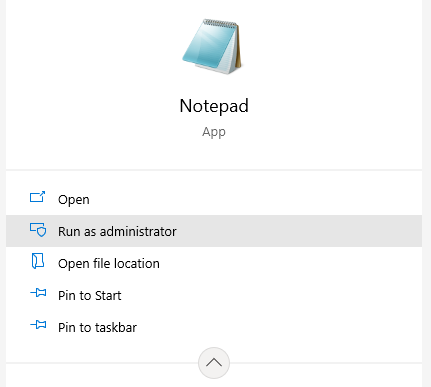Click the pin icon next to Pin to taskbar

click(38, 325)
